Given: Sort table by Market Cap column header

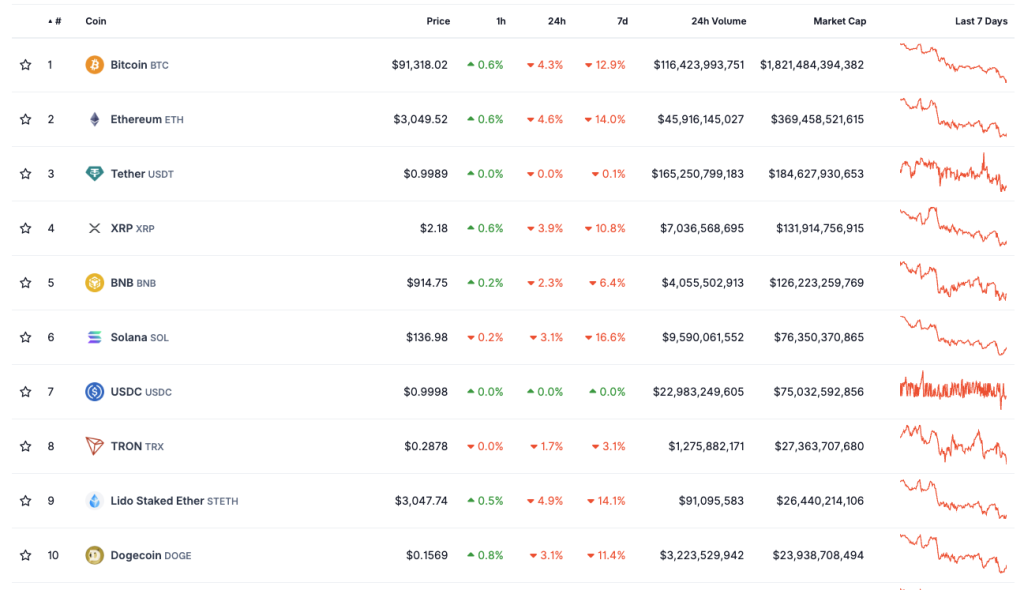Looking at the screenshot, I should pyautogui.click(x=839, y=21).
